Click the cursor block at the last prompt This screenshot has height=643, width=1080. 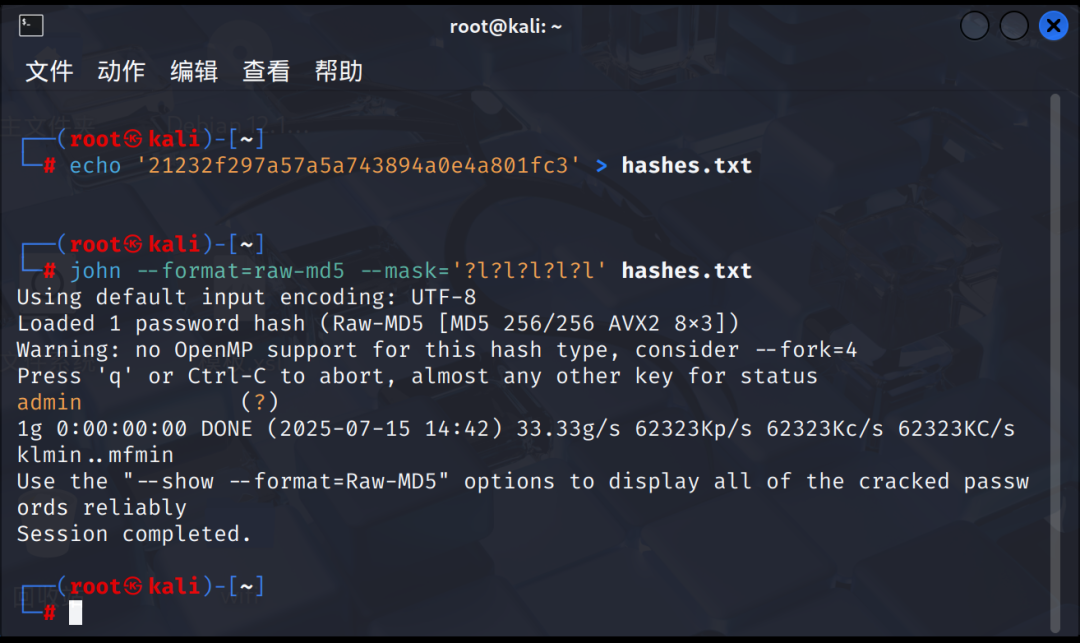pyautogui.click(x=76, y=613)
